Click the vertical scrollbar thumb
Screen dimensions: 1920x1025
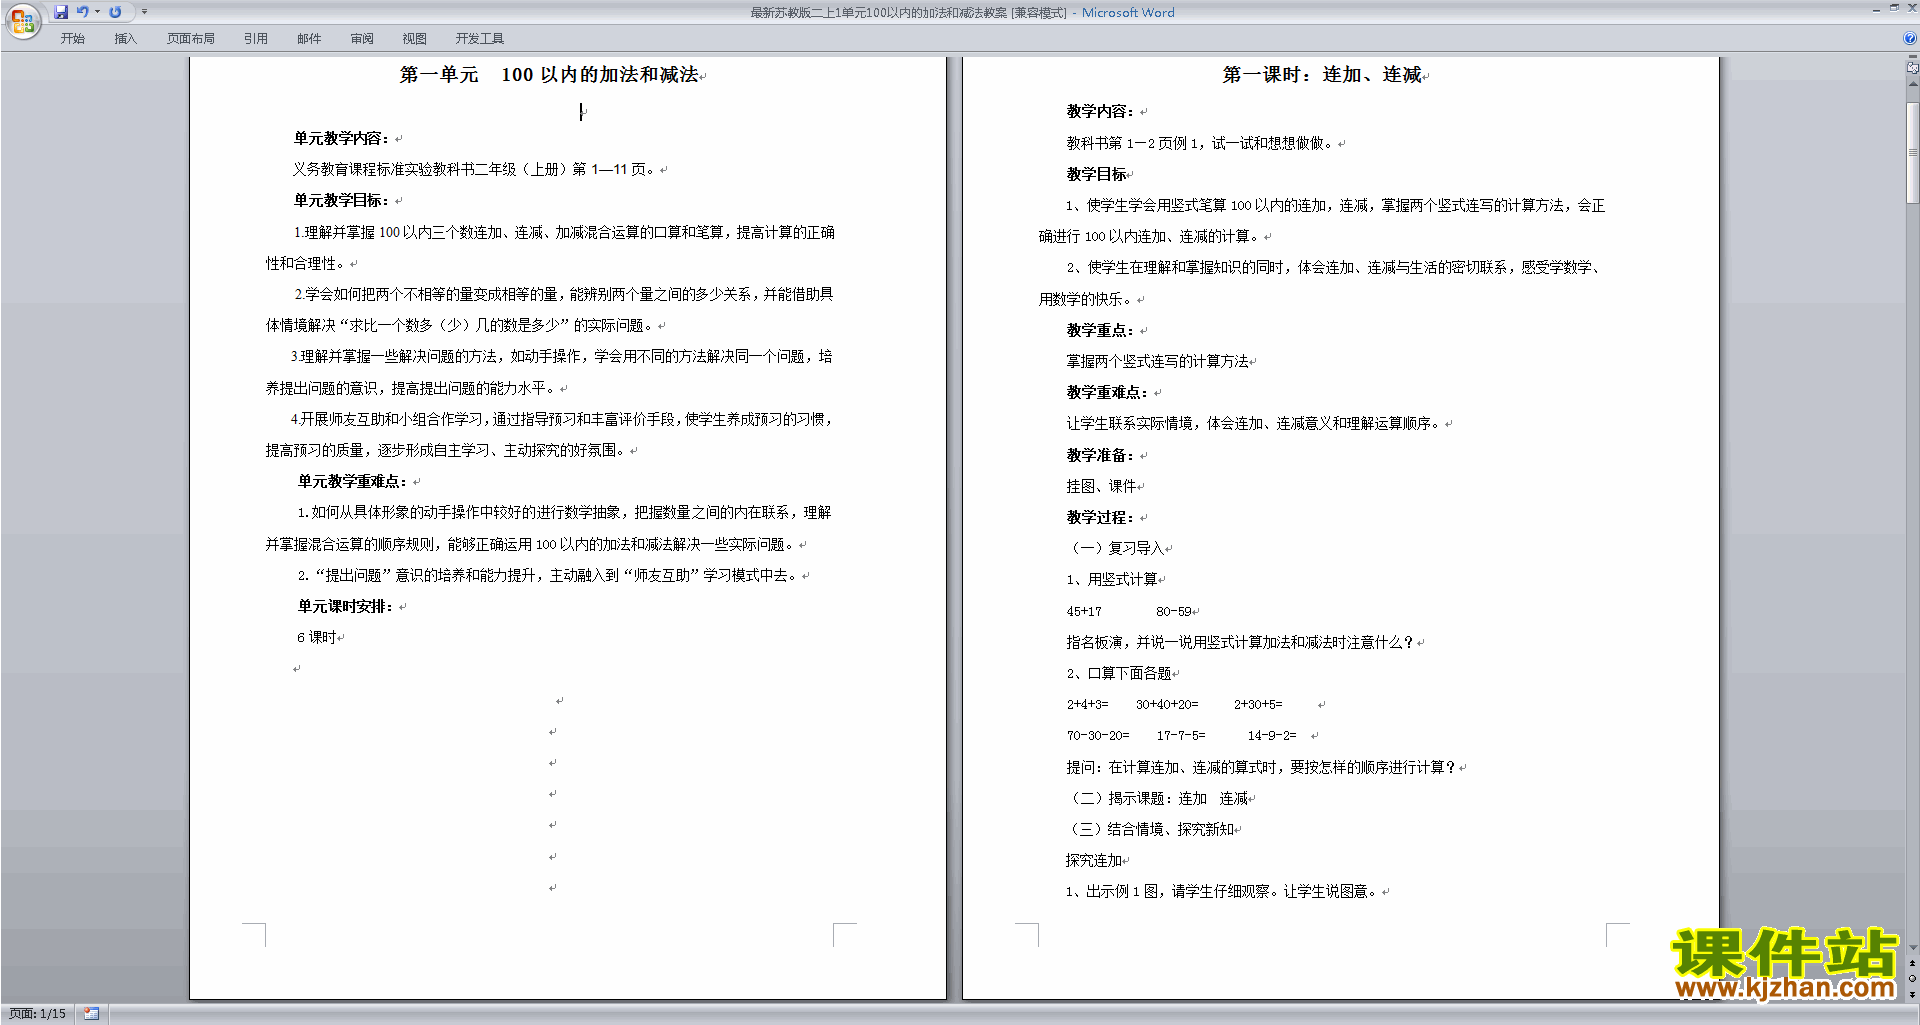(1912, 151)
